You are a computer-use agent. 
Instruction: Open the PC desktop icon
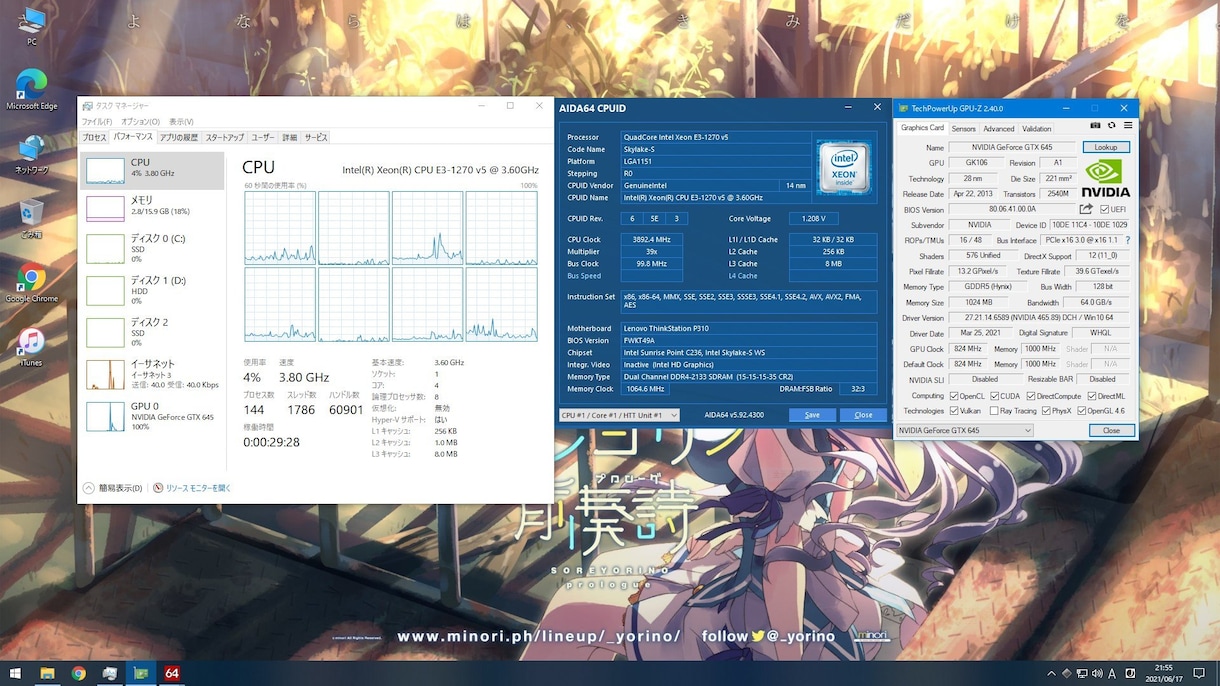[x=32, y=26]
